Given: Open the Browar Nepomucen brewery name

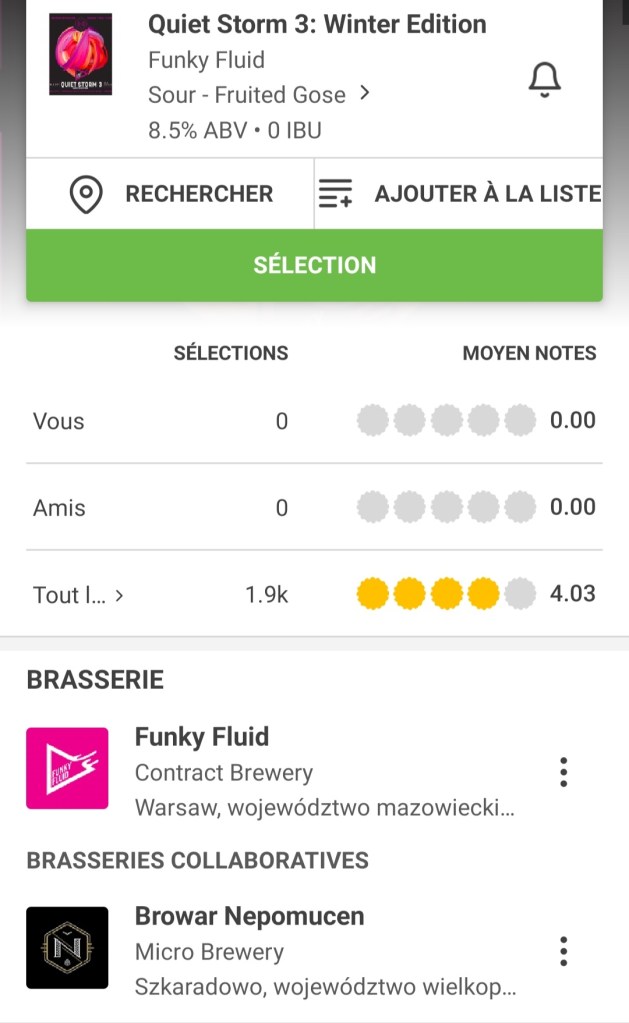Looking at the screenshot, I should (x=249, y=916).
